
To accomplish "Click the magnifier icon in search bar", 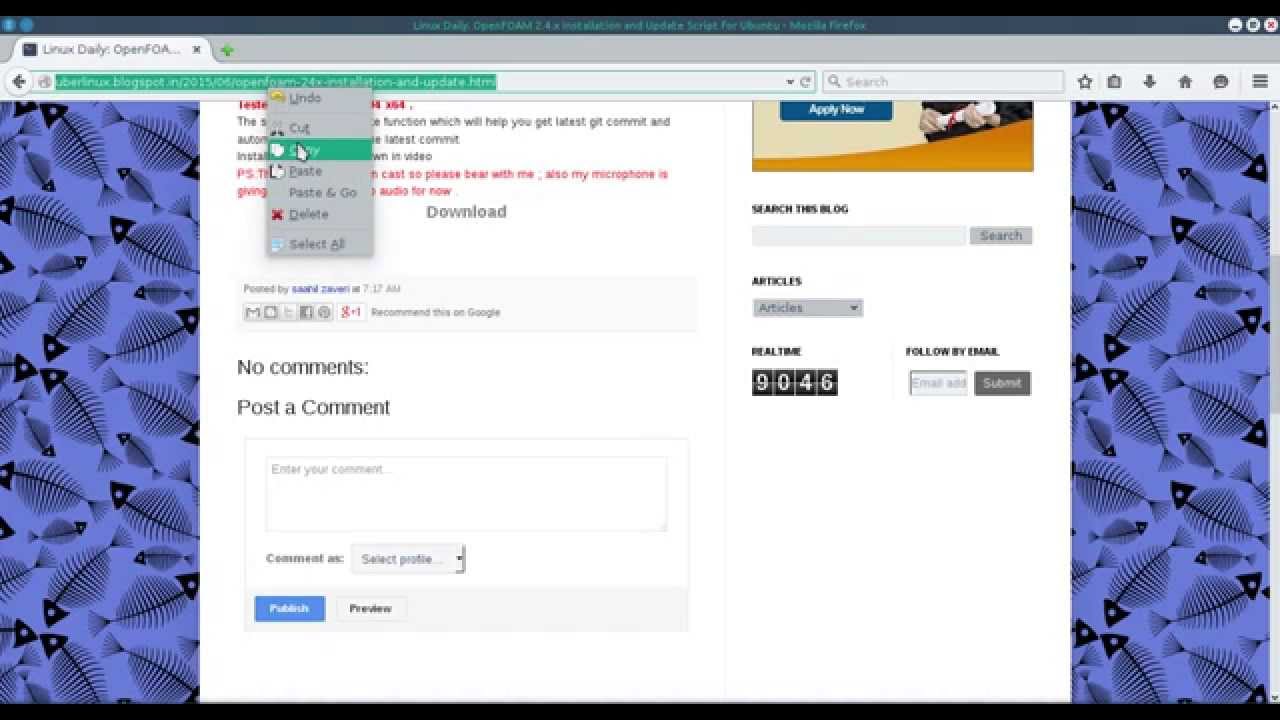I will point(834,82).
